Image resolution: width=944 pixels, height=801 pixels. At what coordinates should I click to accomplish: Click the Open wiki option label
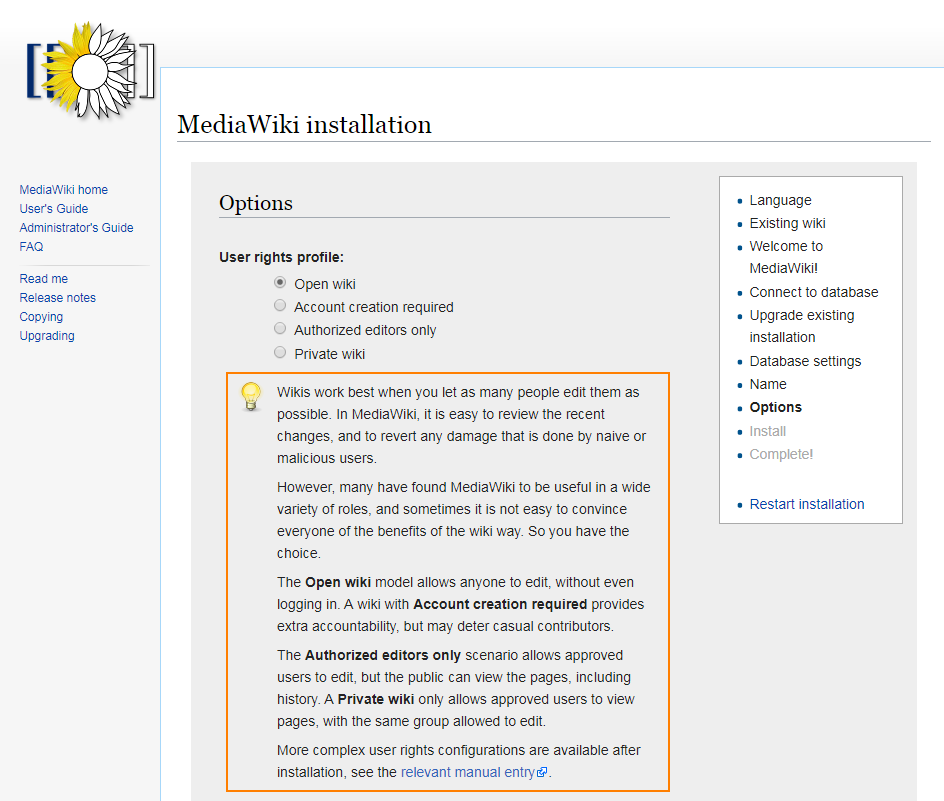(325, 284)
